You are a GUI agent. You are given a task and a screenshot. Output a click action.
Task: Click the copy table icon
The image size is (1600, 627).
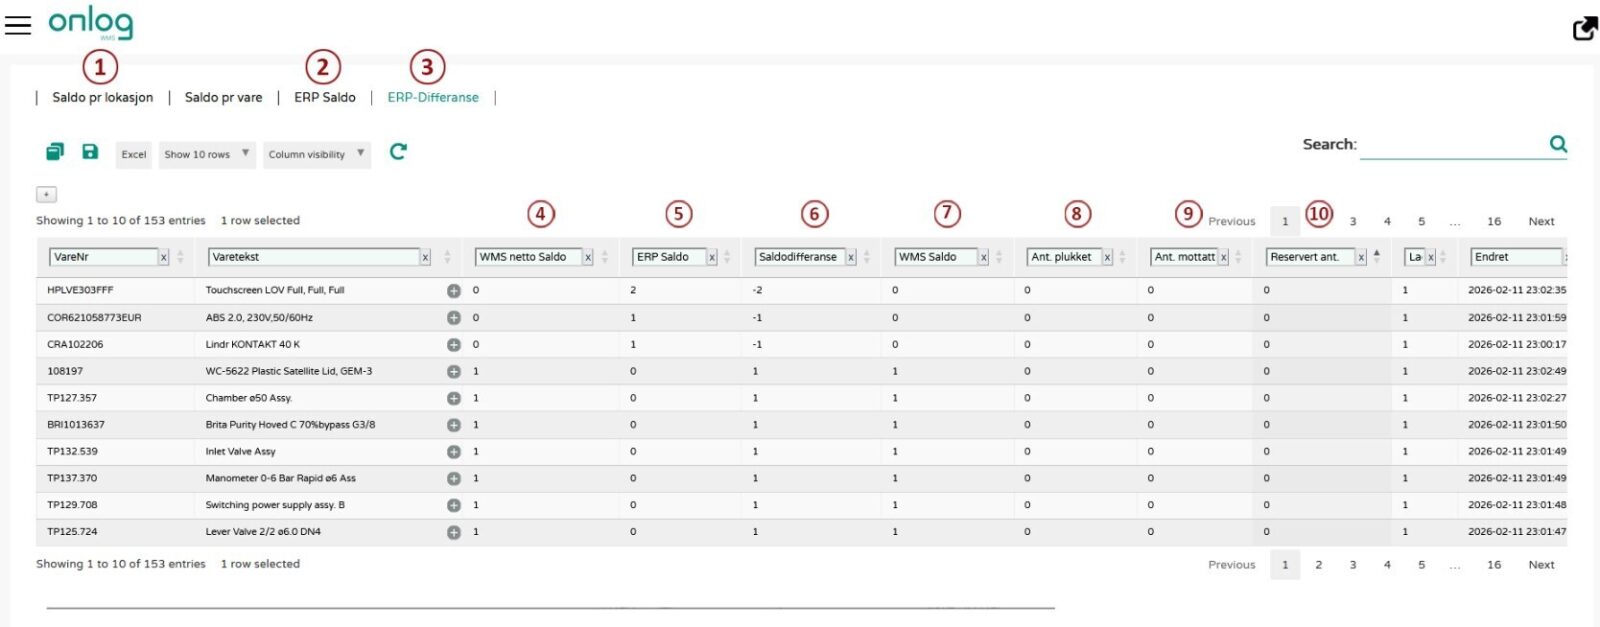55,152
